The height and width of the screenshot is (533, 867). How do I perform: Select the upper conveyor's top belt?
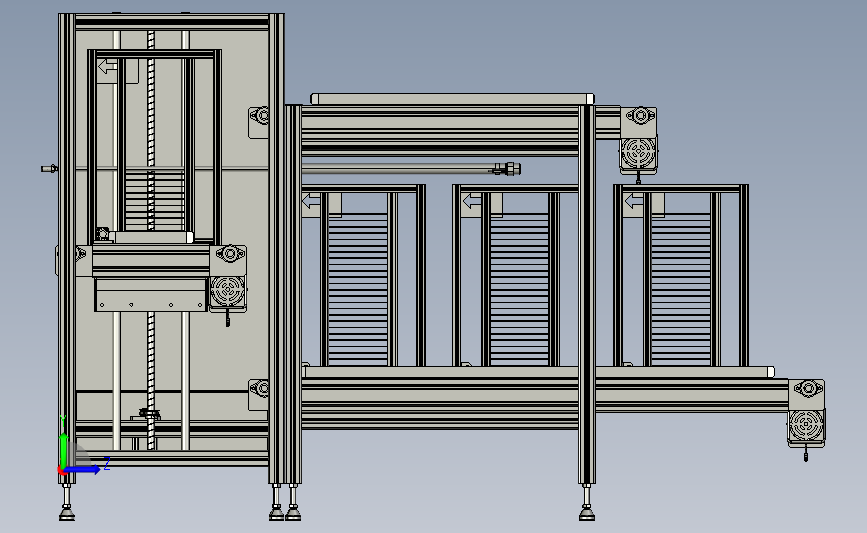pyautogui.click(x=452, y=99)
